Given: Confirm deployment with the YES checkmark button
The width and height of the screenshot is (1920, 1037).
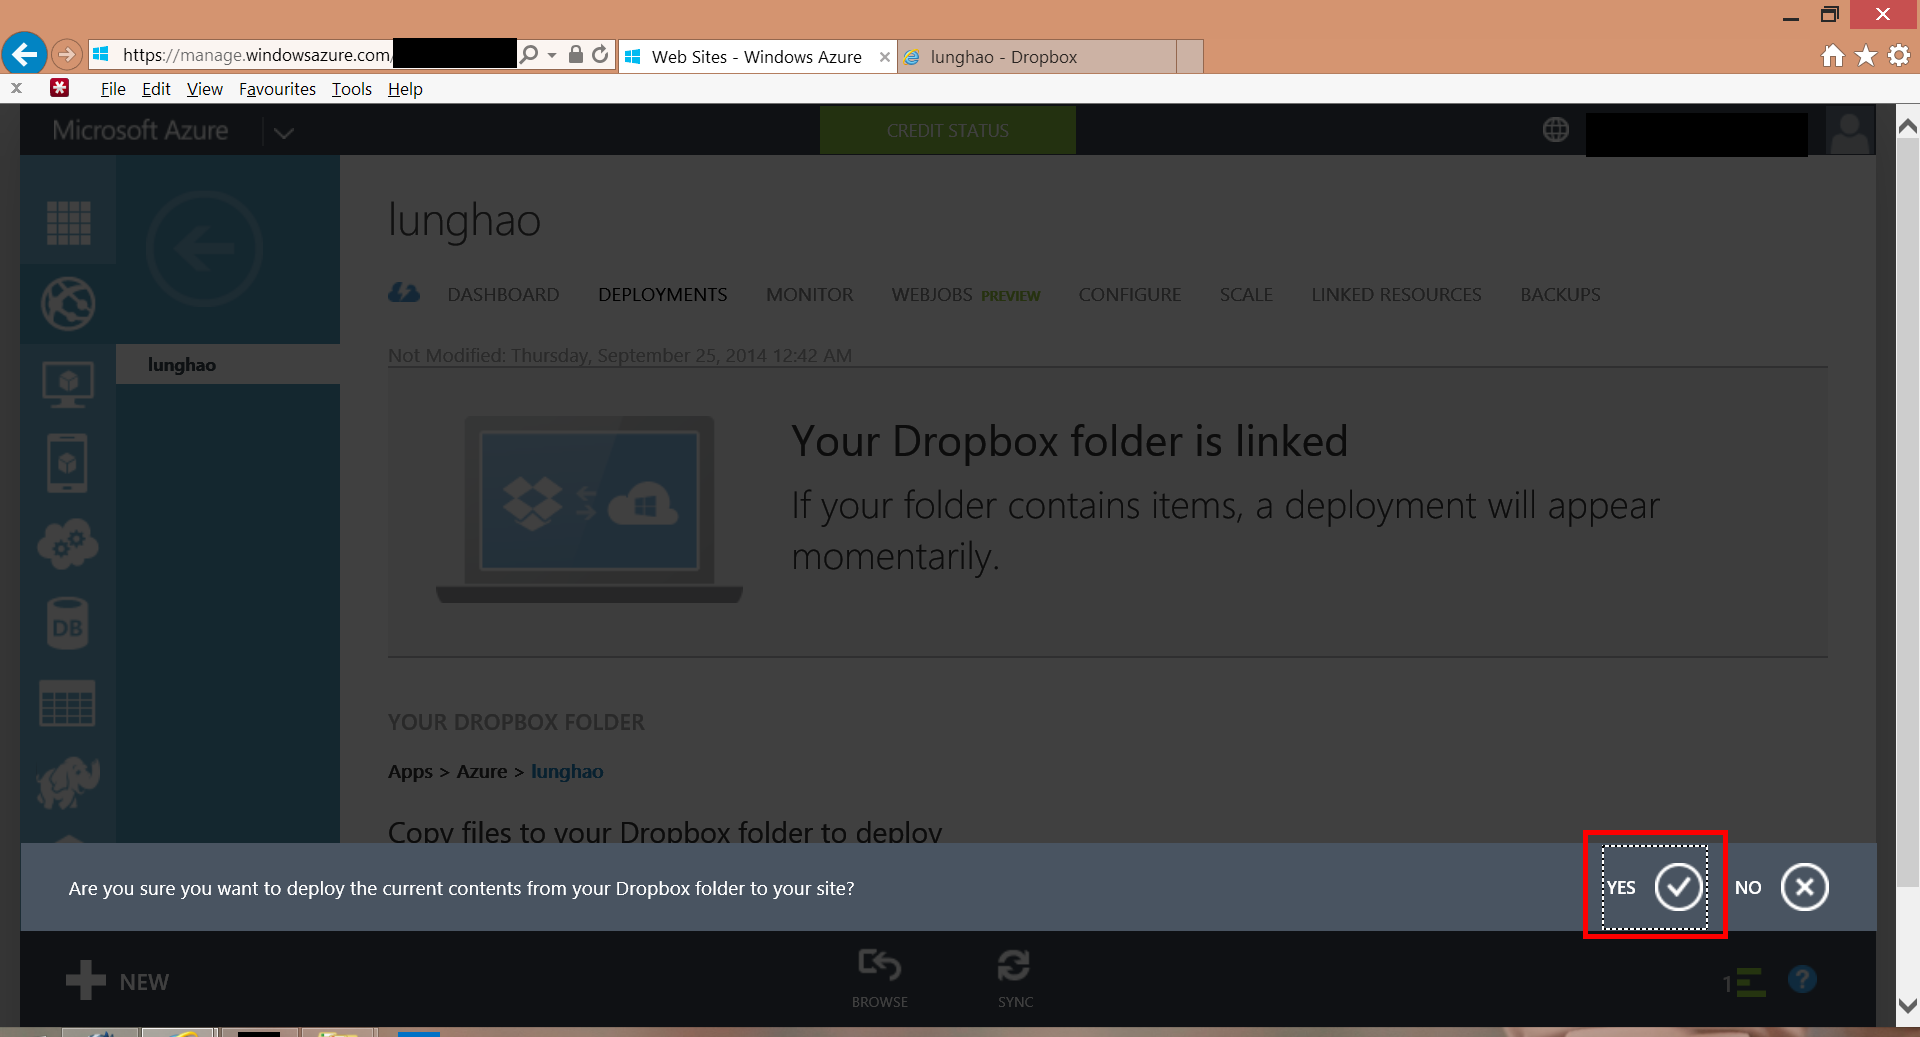Looking at the screenshot, I should (x=1655, y=887).
